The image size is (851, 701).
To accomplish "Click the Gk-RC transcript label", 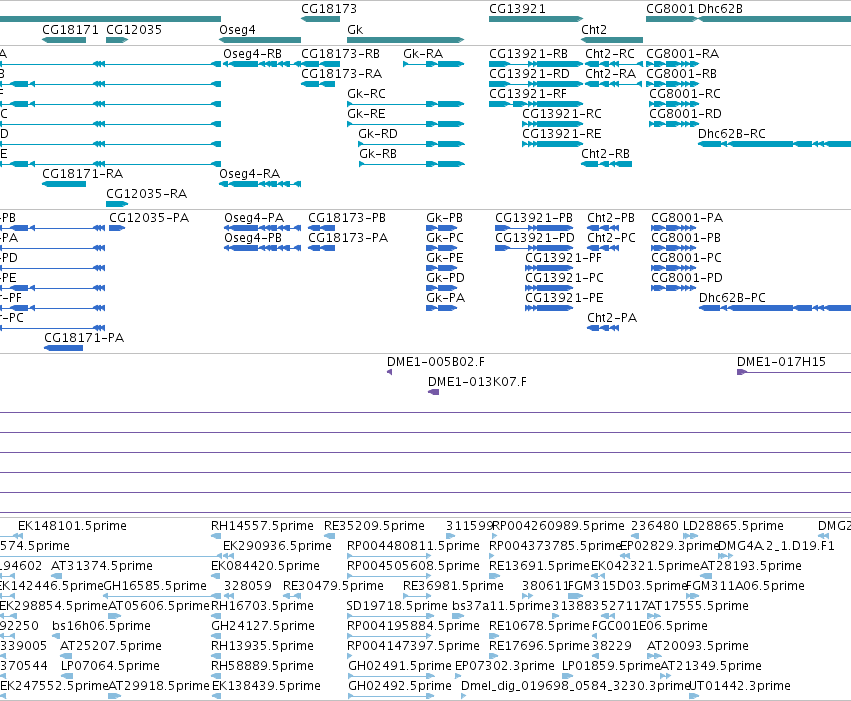I will pyautogui.click(x=366, y=94).
